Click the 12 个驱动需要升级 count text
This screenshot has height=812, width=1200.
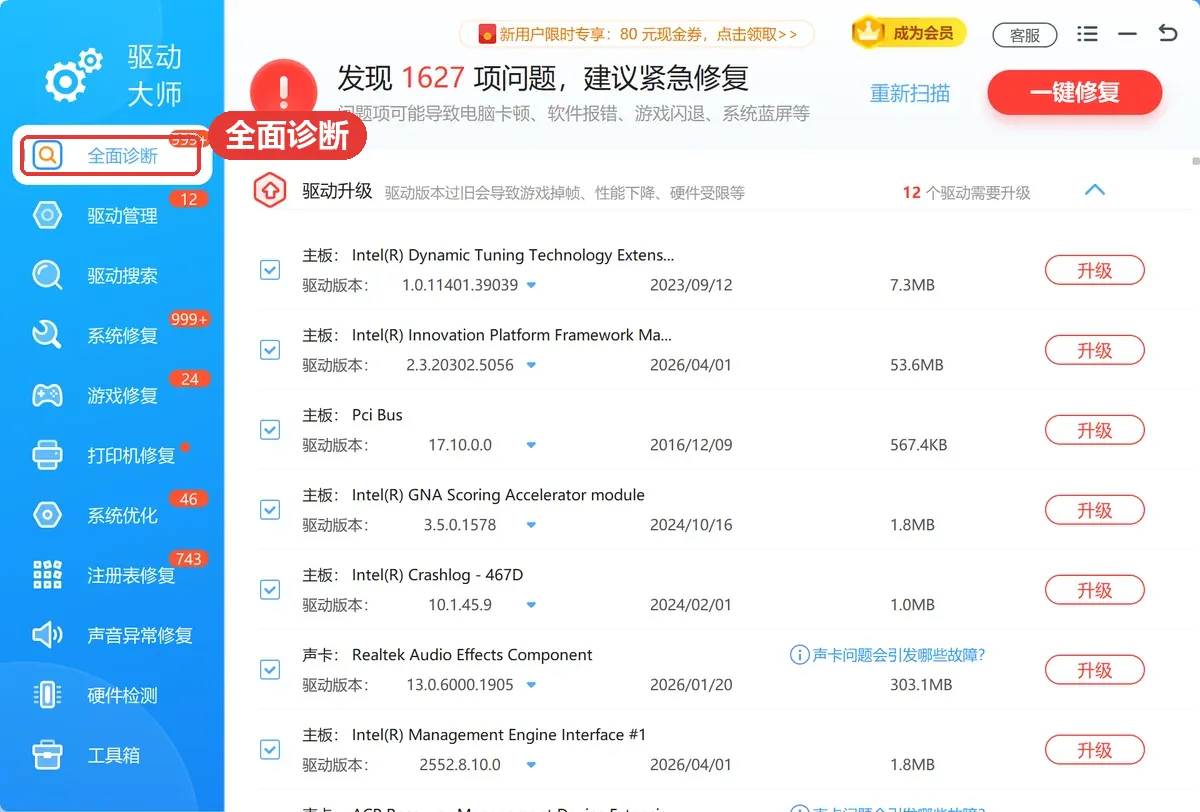(x=966, y=193)
